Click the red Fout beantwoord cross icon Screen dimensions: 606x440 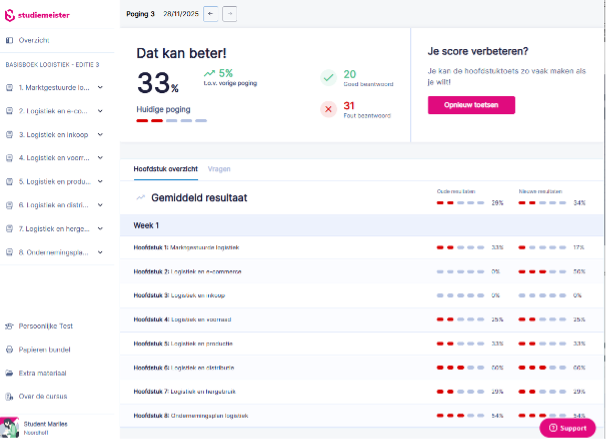[x=328, y=109]
